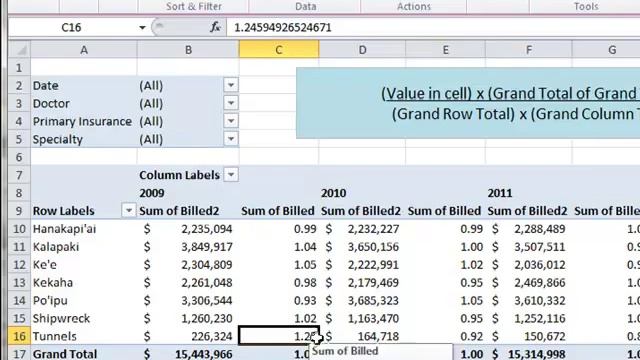Image resolution: width=640 pixels, height=360 pixels.
Task: Click the Select All corner of the sheet
Action: [x=19, y=50]
